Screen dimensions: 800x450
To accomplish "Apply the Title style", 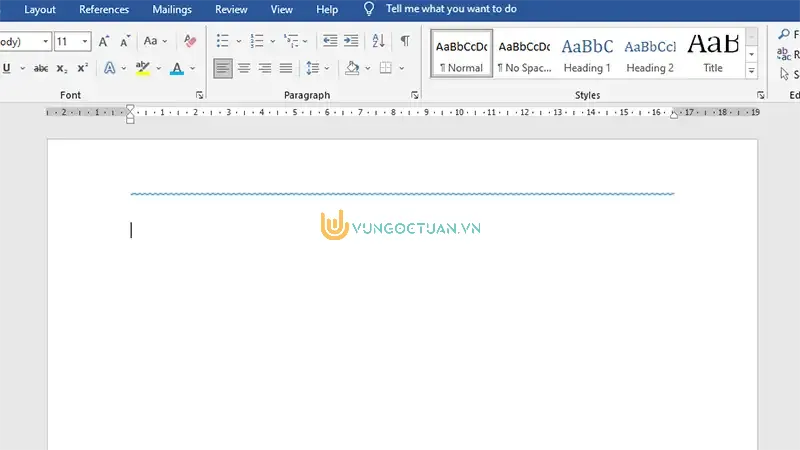I will click(713, 54).
